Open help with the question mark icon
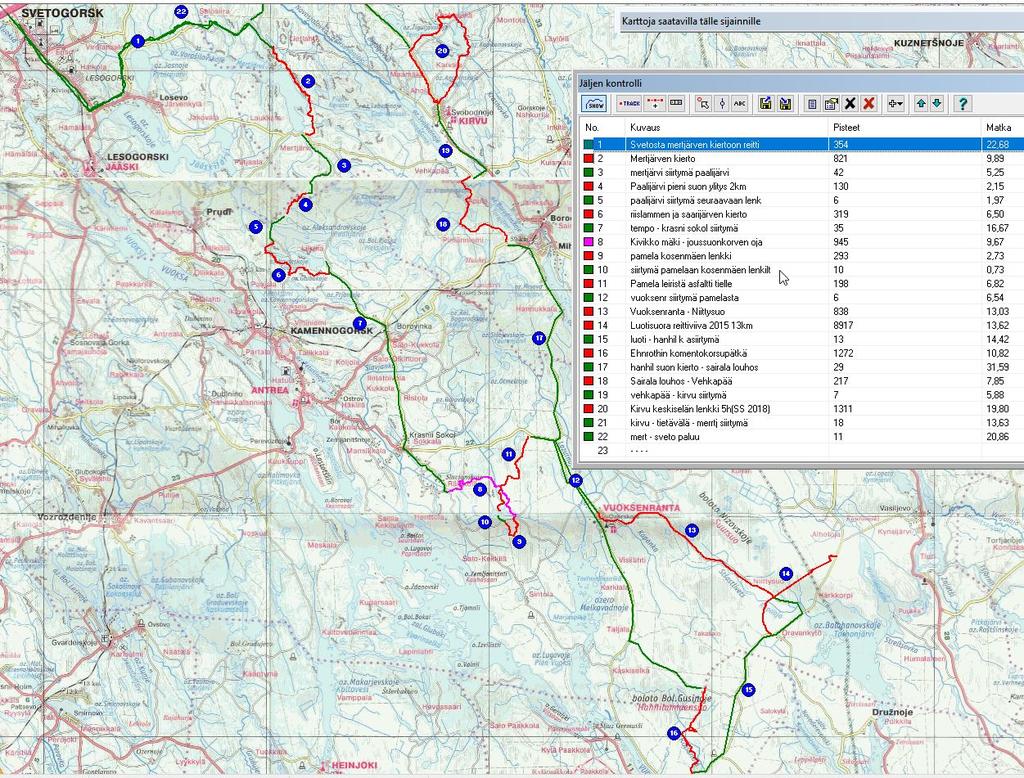This screenshot has height=778, width=1024. pyautogui.click(x=962, y=103)
